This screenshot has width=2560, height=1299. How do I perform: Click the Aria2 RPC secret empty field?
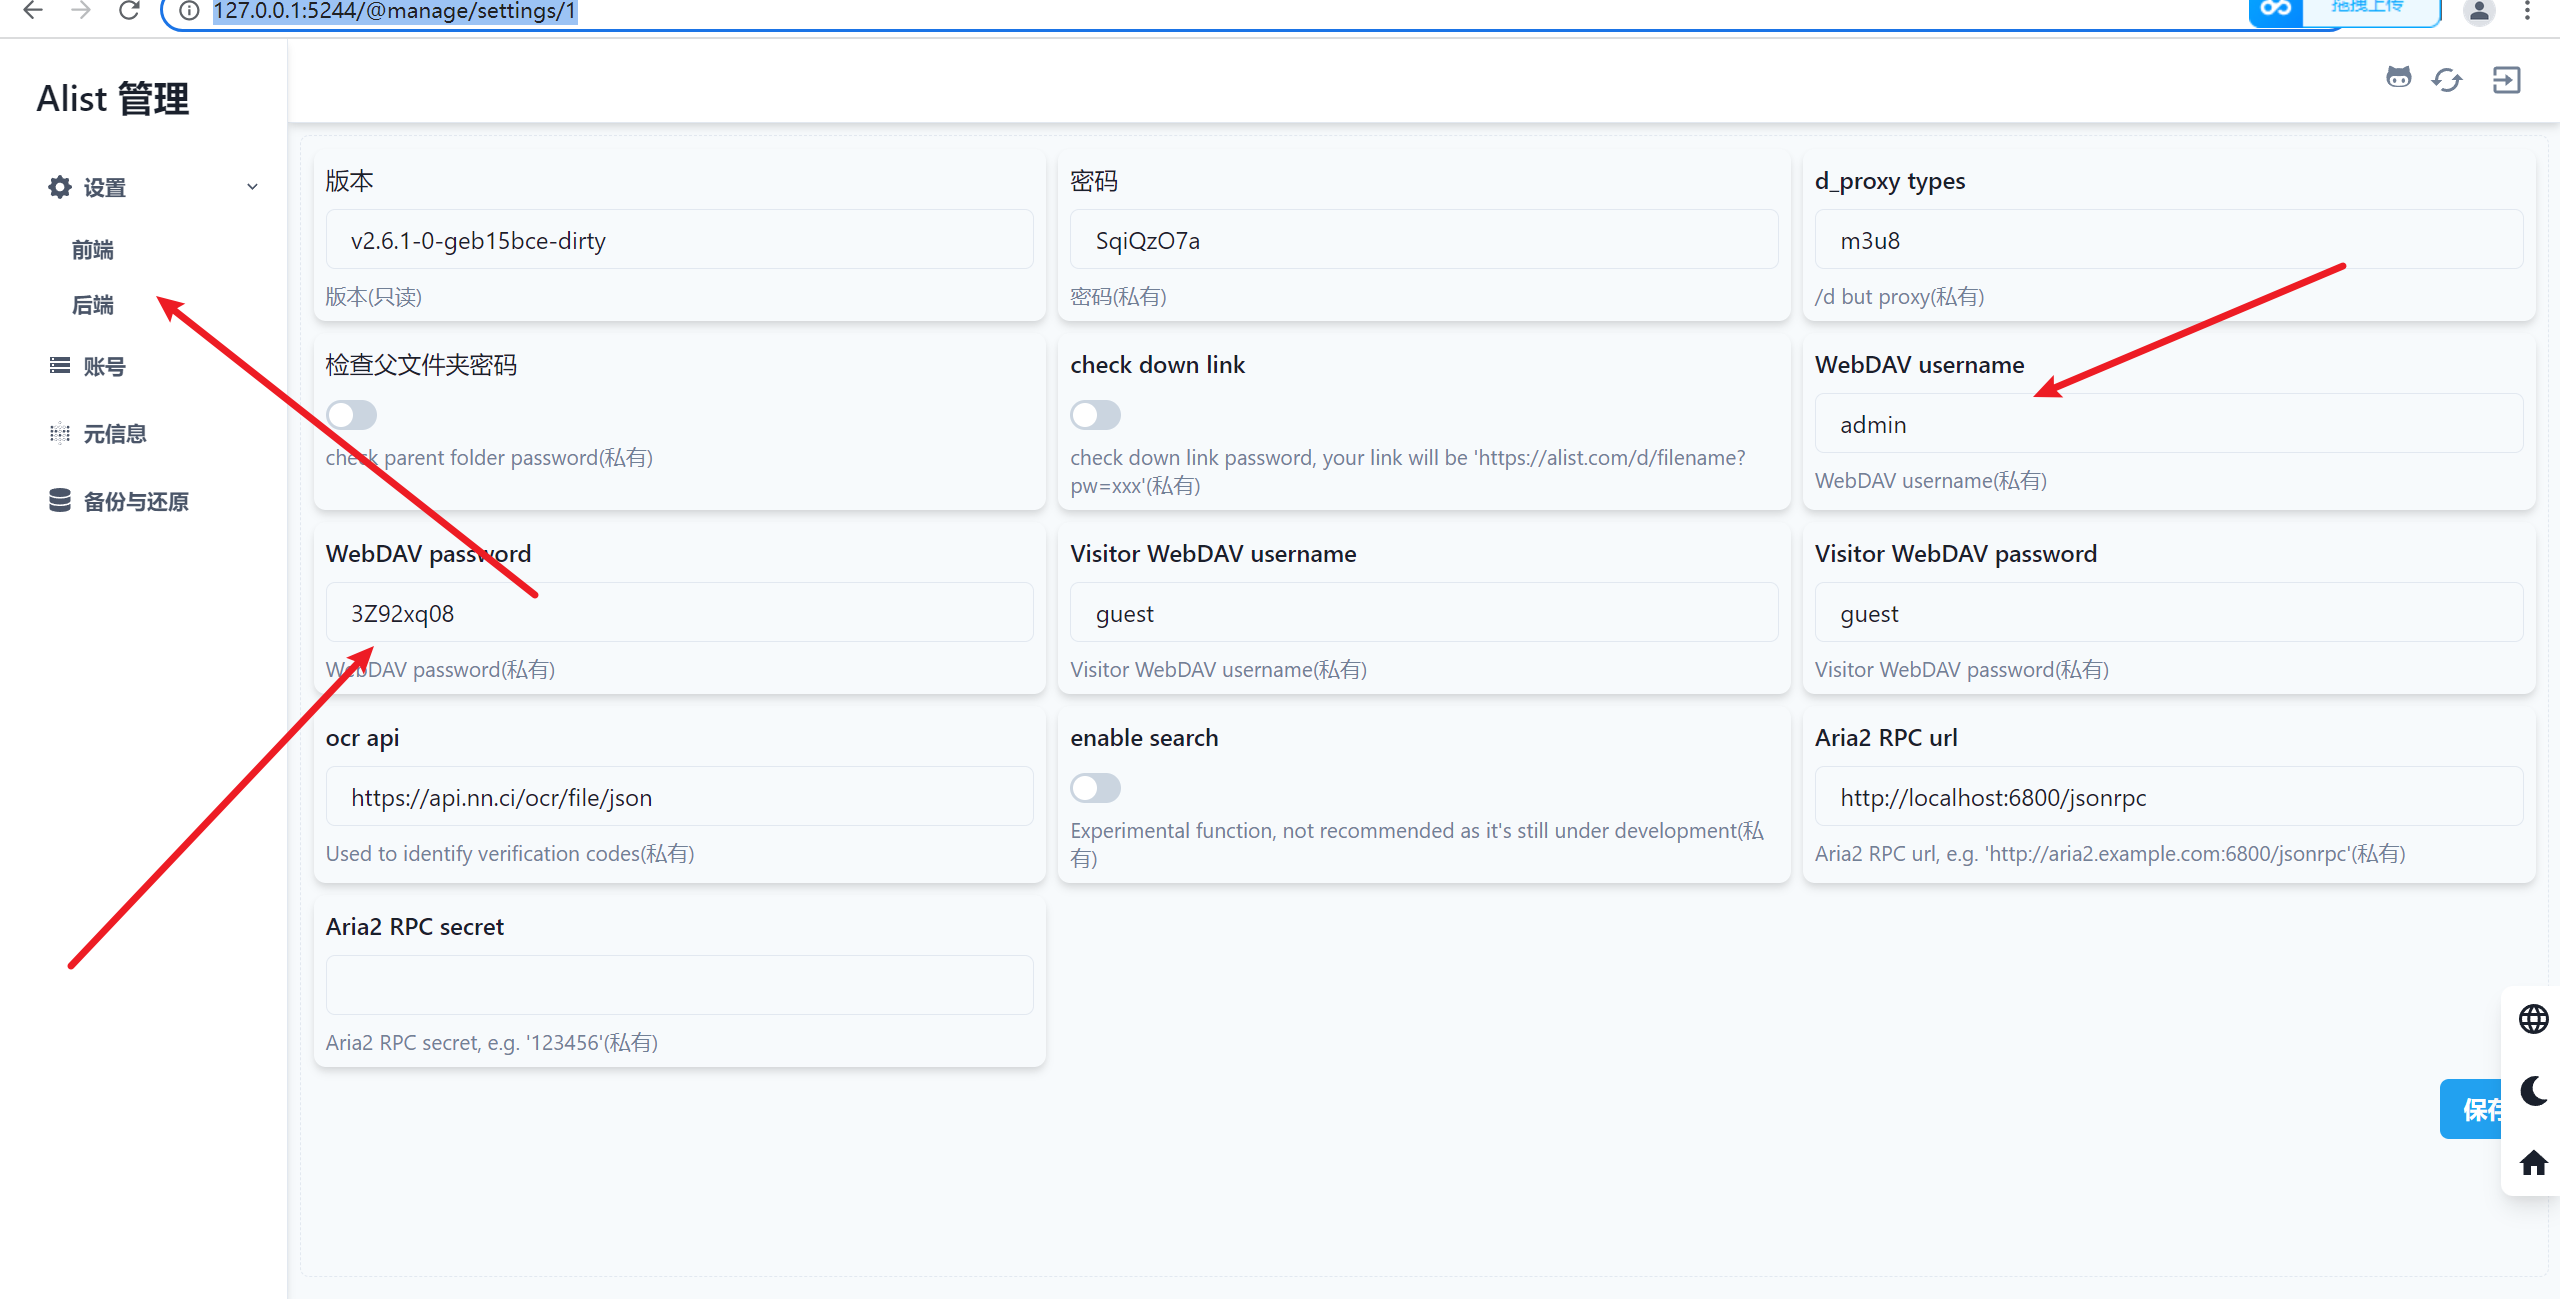click(679, 985)
